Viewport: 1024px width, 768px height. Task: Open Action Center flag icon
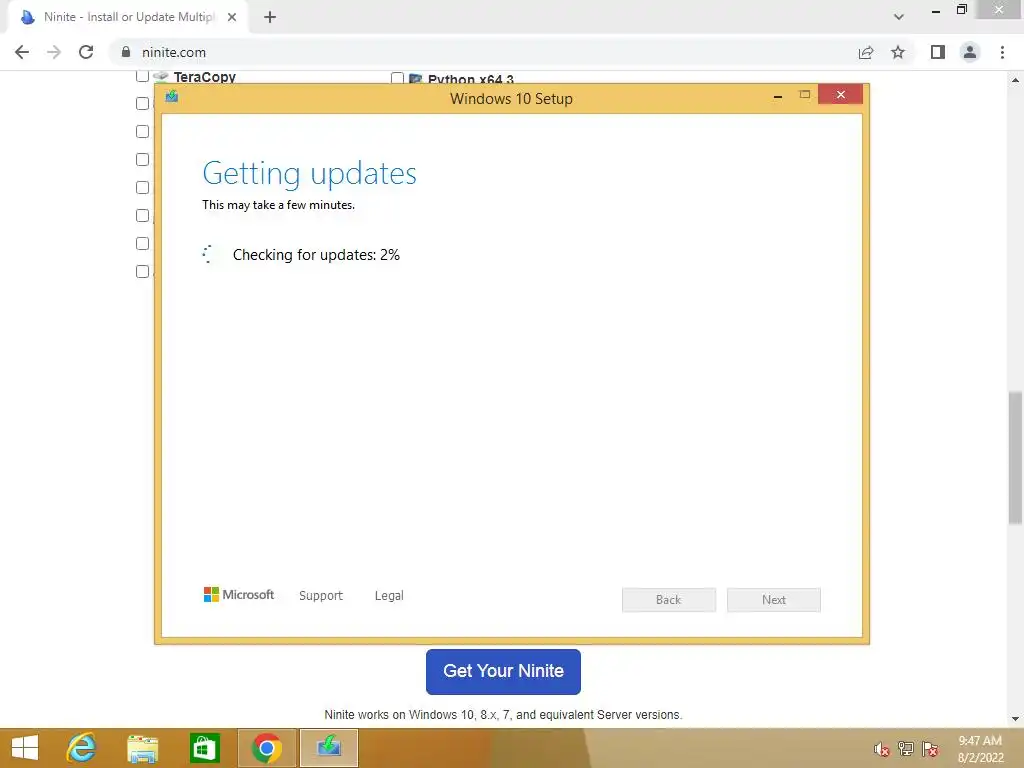pyautogui.click(x=930, y=749)
